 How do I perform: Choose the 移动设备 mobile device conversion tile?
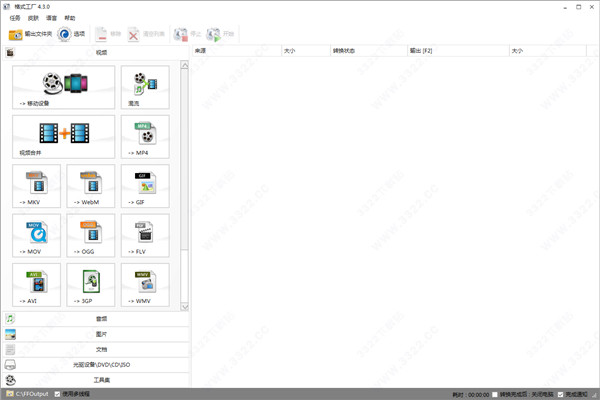coord(64,87)
